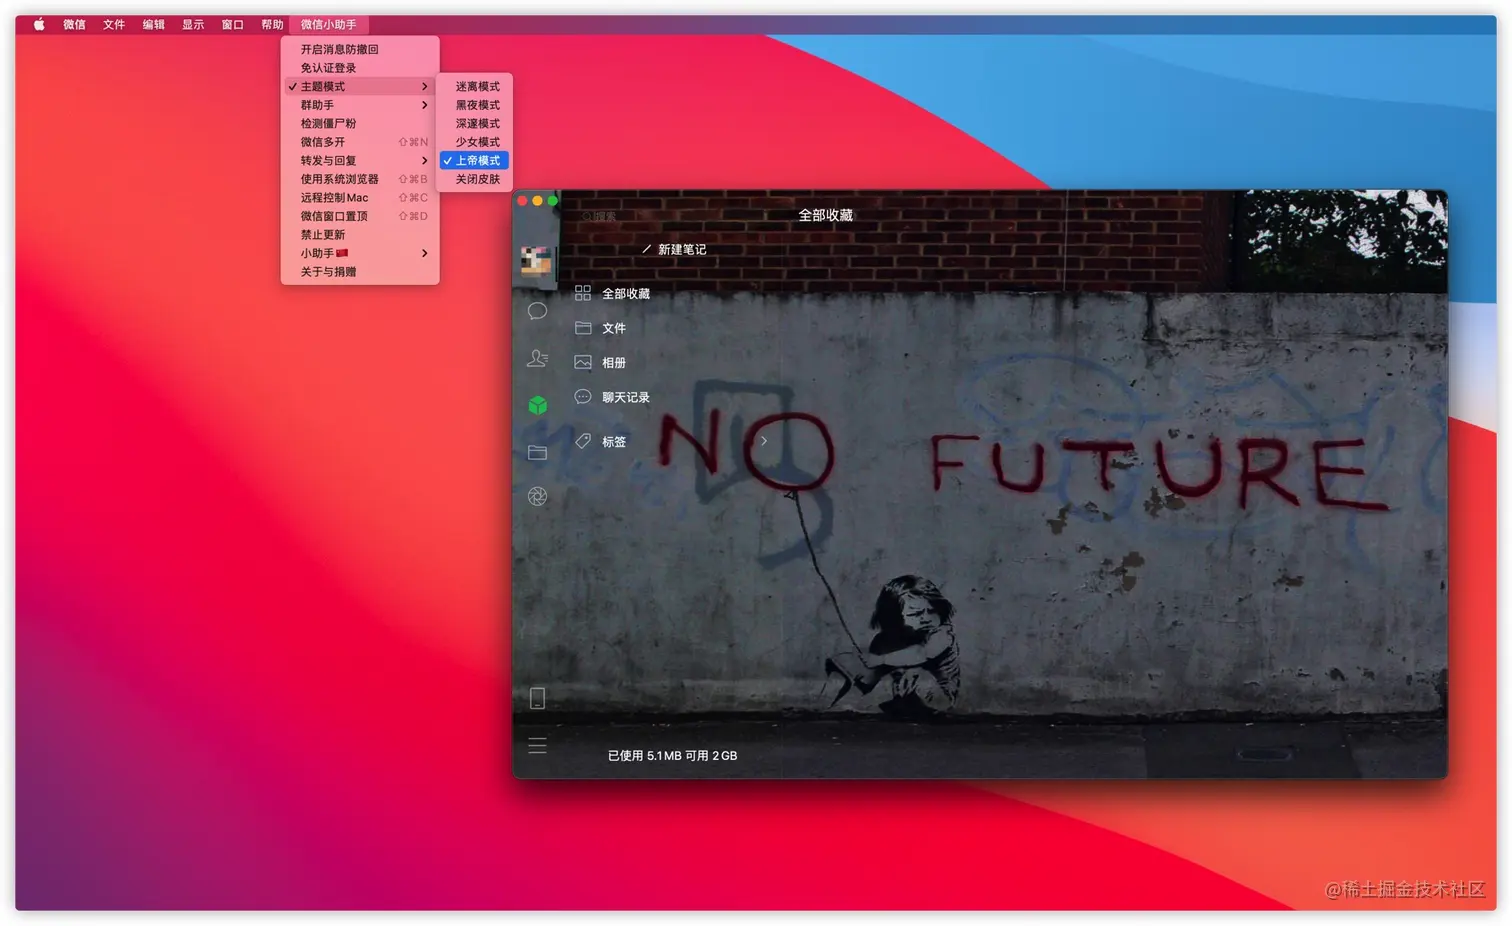
Task: Toggle 使用系统浏览器 option
Action: point(360,179)
